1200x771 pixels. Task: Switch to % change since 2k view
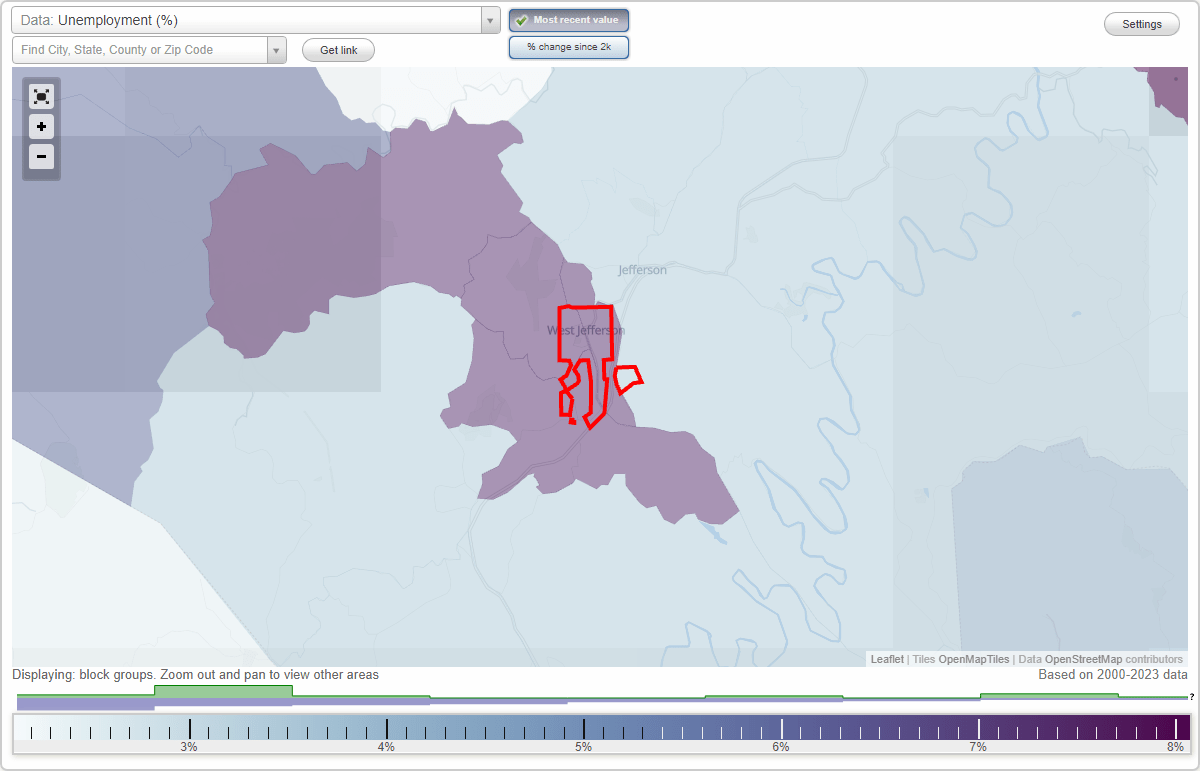click(x=569, y=46)
